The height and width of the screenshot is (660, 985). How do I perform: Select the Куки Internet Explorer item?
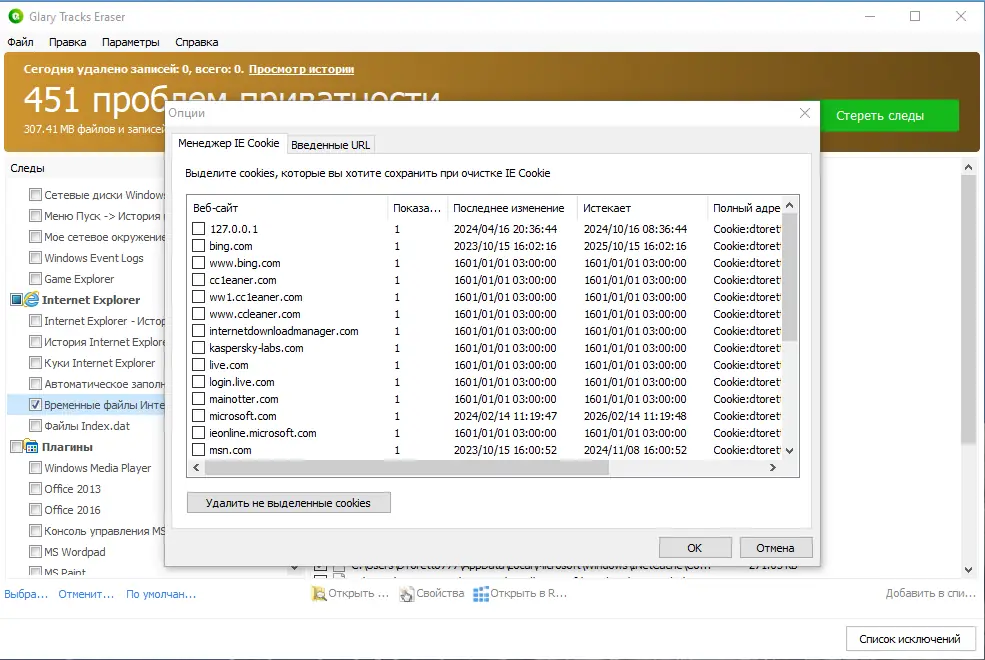point(99,363)
